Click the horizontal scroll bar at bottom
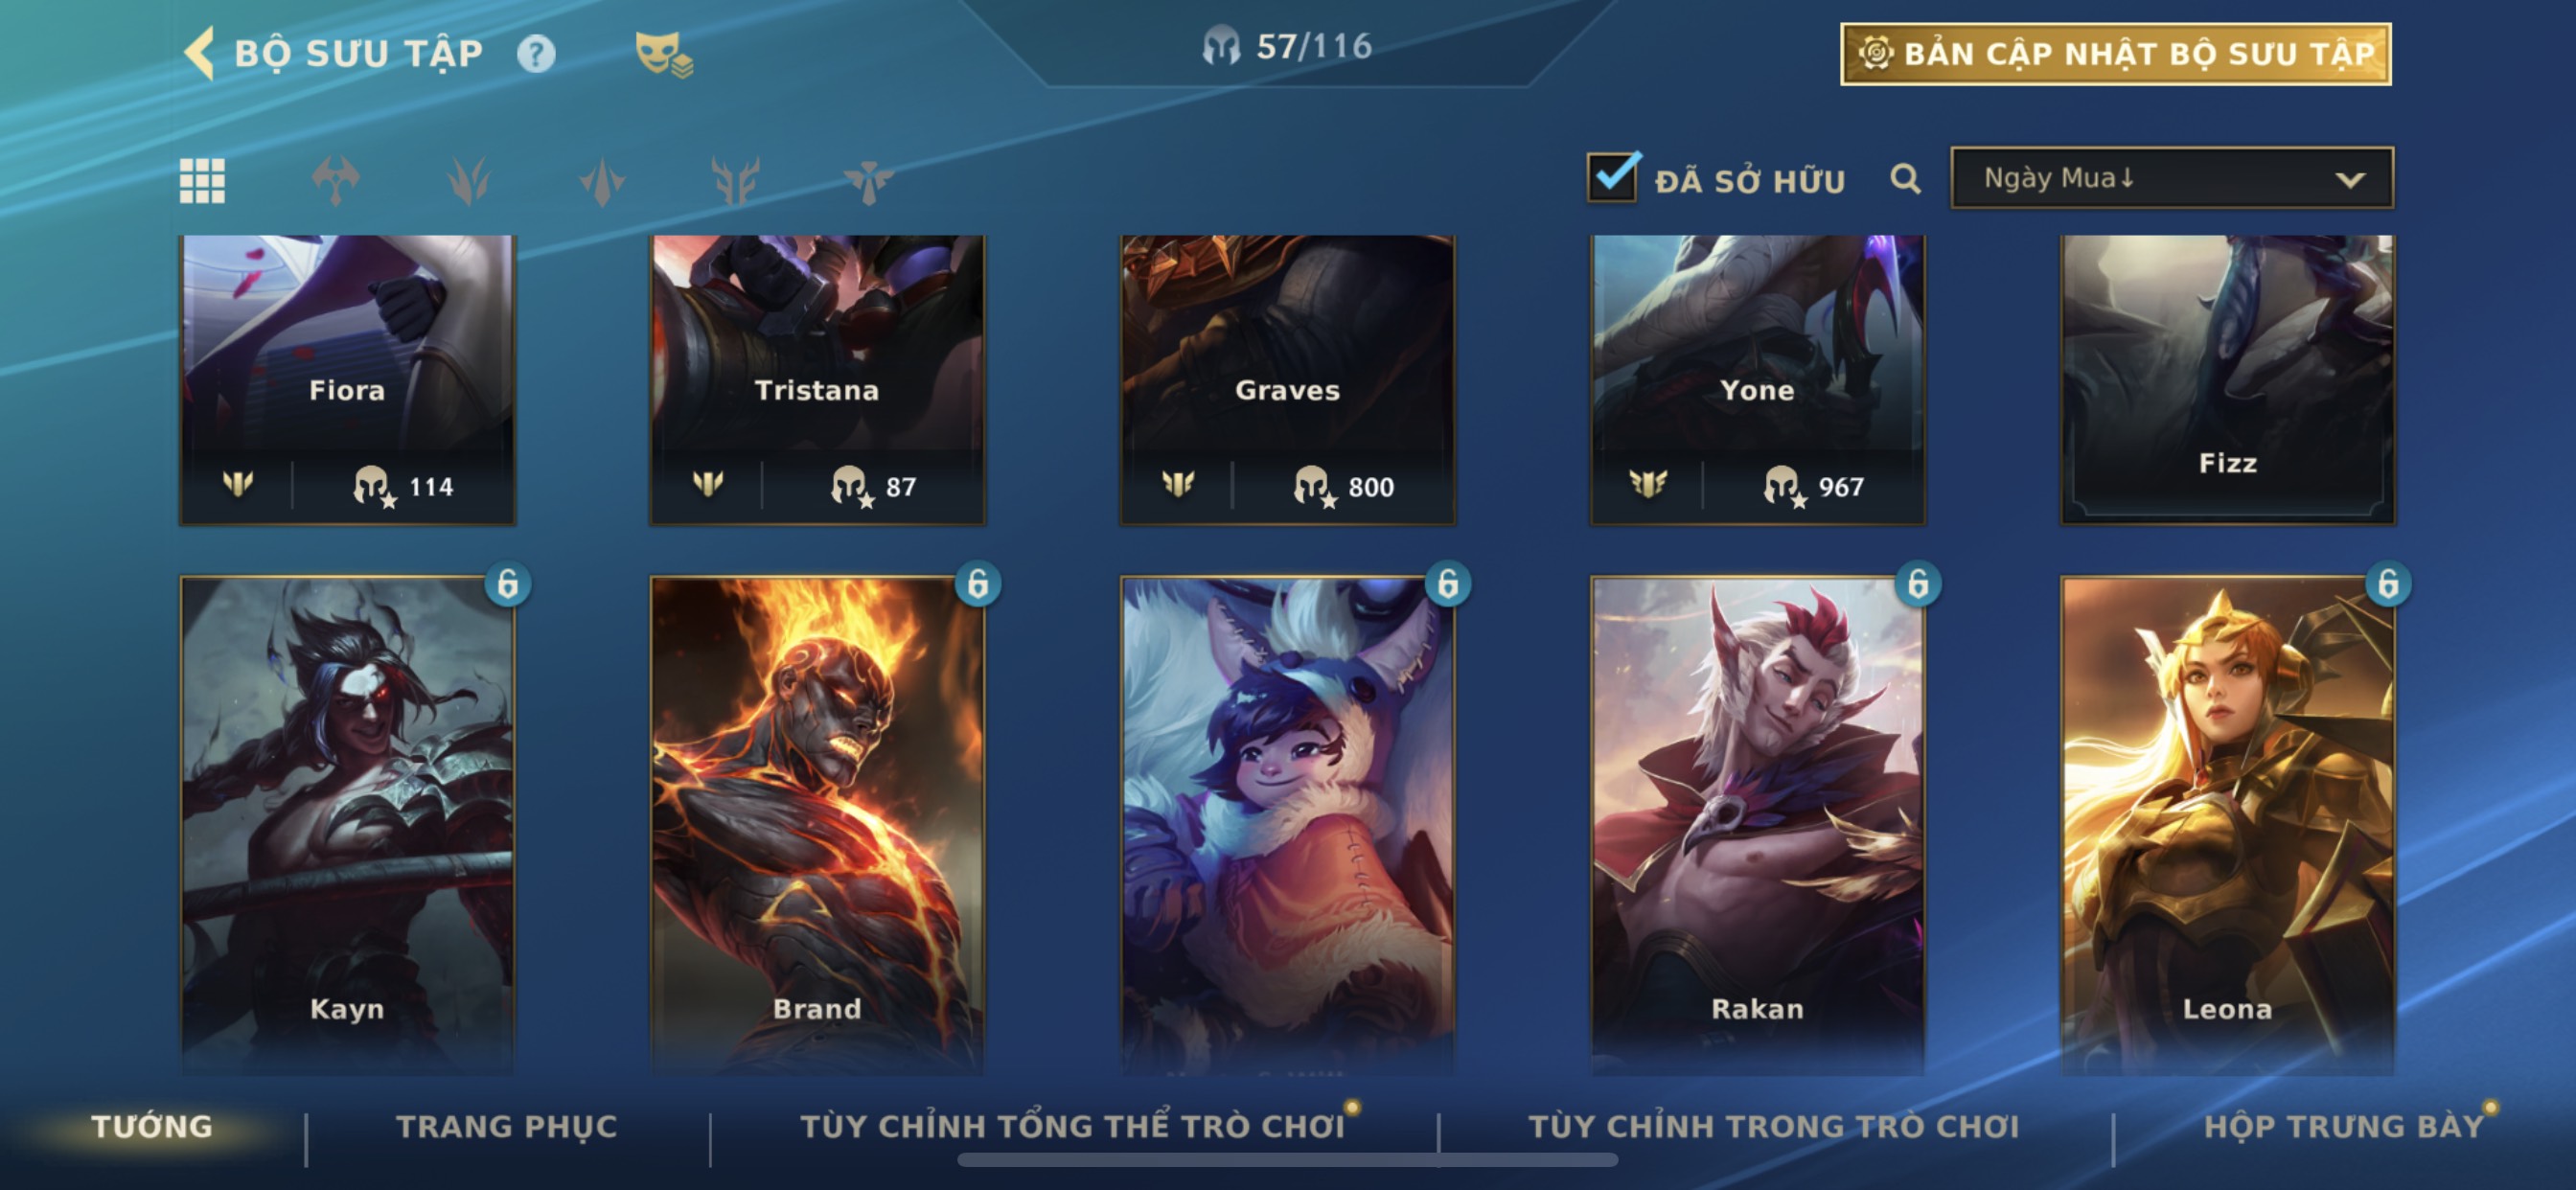2576x1190 pixels. 1287,1159
